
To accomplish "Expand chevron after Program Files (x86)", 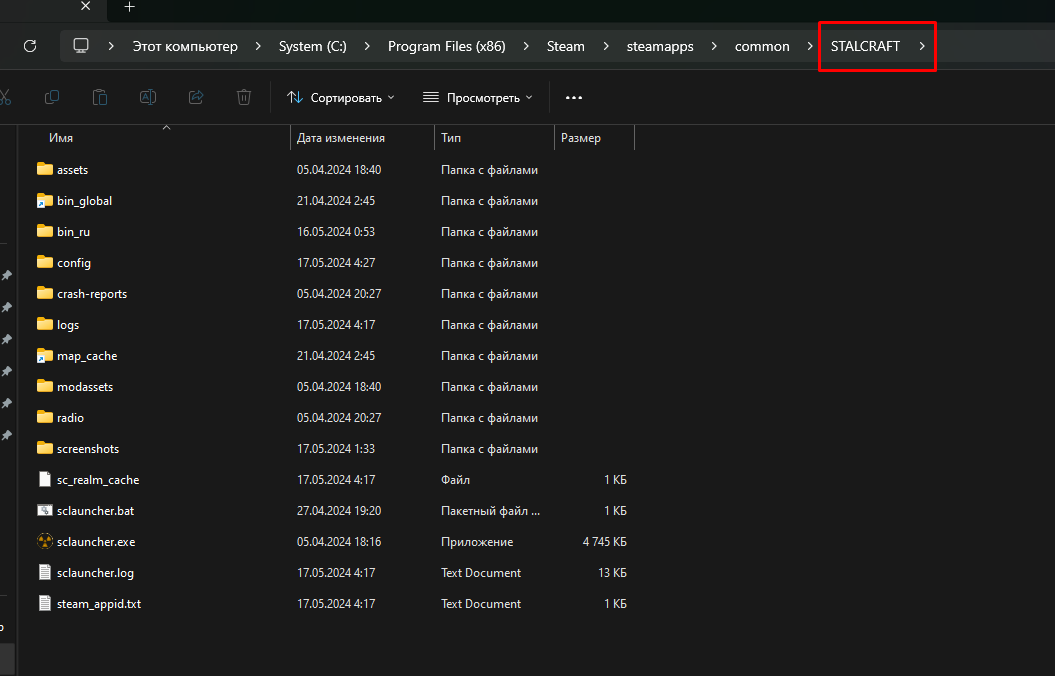I will tap(525, 46).
